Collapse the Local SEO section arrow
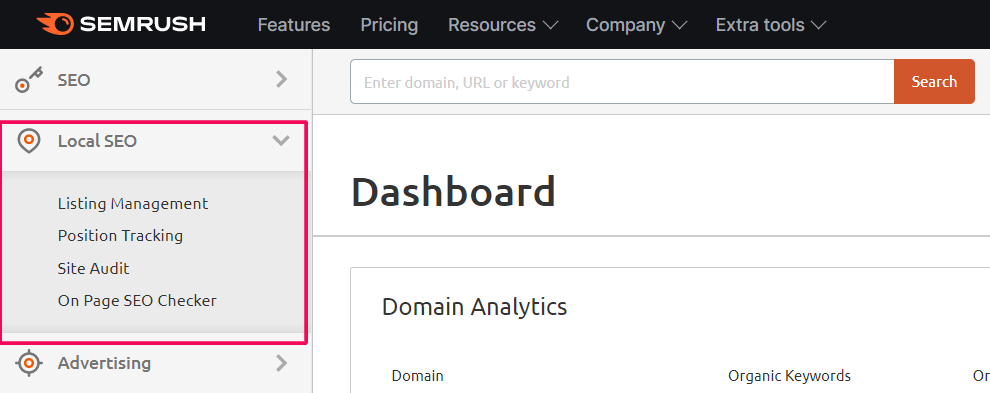The width and height of the screenshot is (990, 393). pyautogui.click(x=281, y=140)
